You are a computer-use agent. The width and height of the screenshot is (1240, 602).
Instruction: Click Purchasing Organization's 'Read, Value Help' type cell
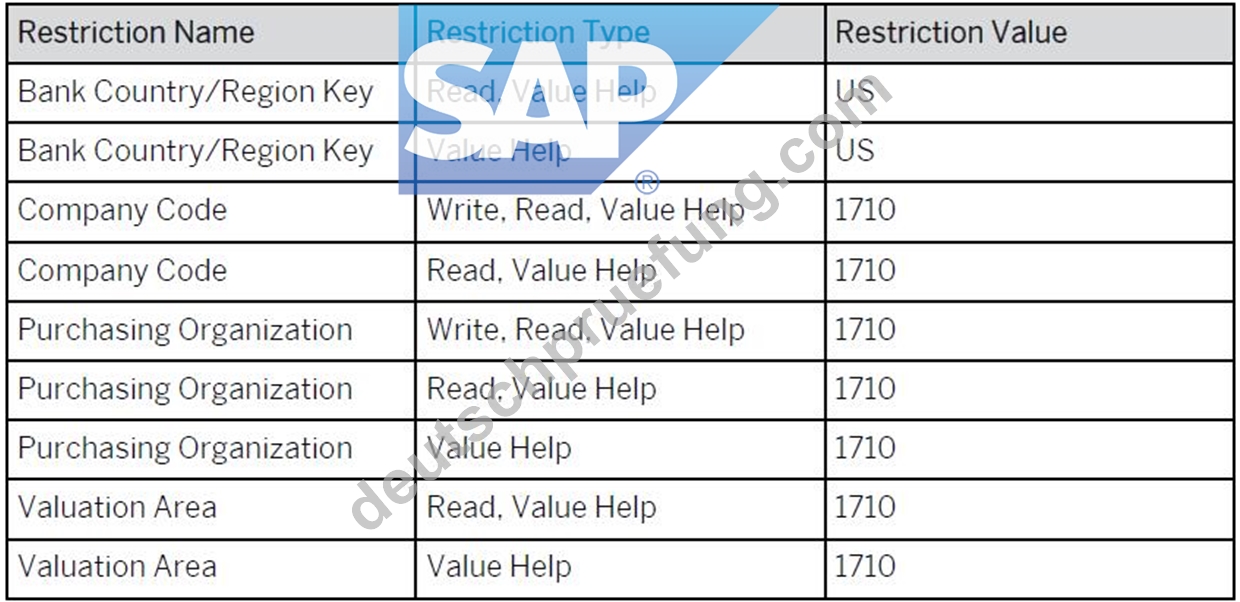[620, 390]
